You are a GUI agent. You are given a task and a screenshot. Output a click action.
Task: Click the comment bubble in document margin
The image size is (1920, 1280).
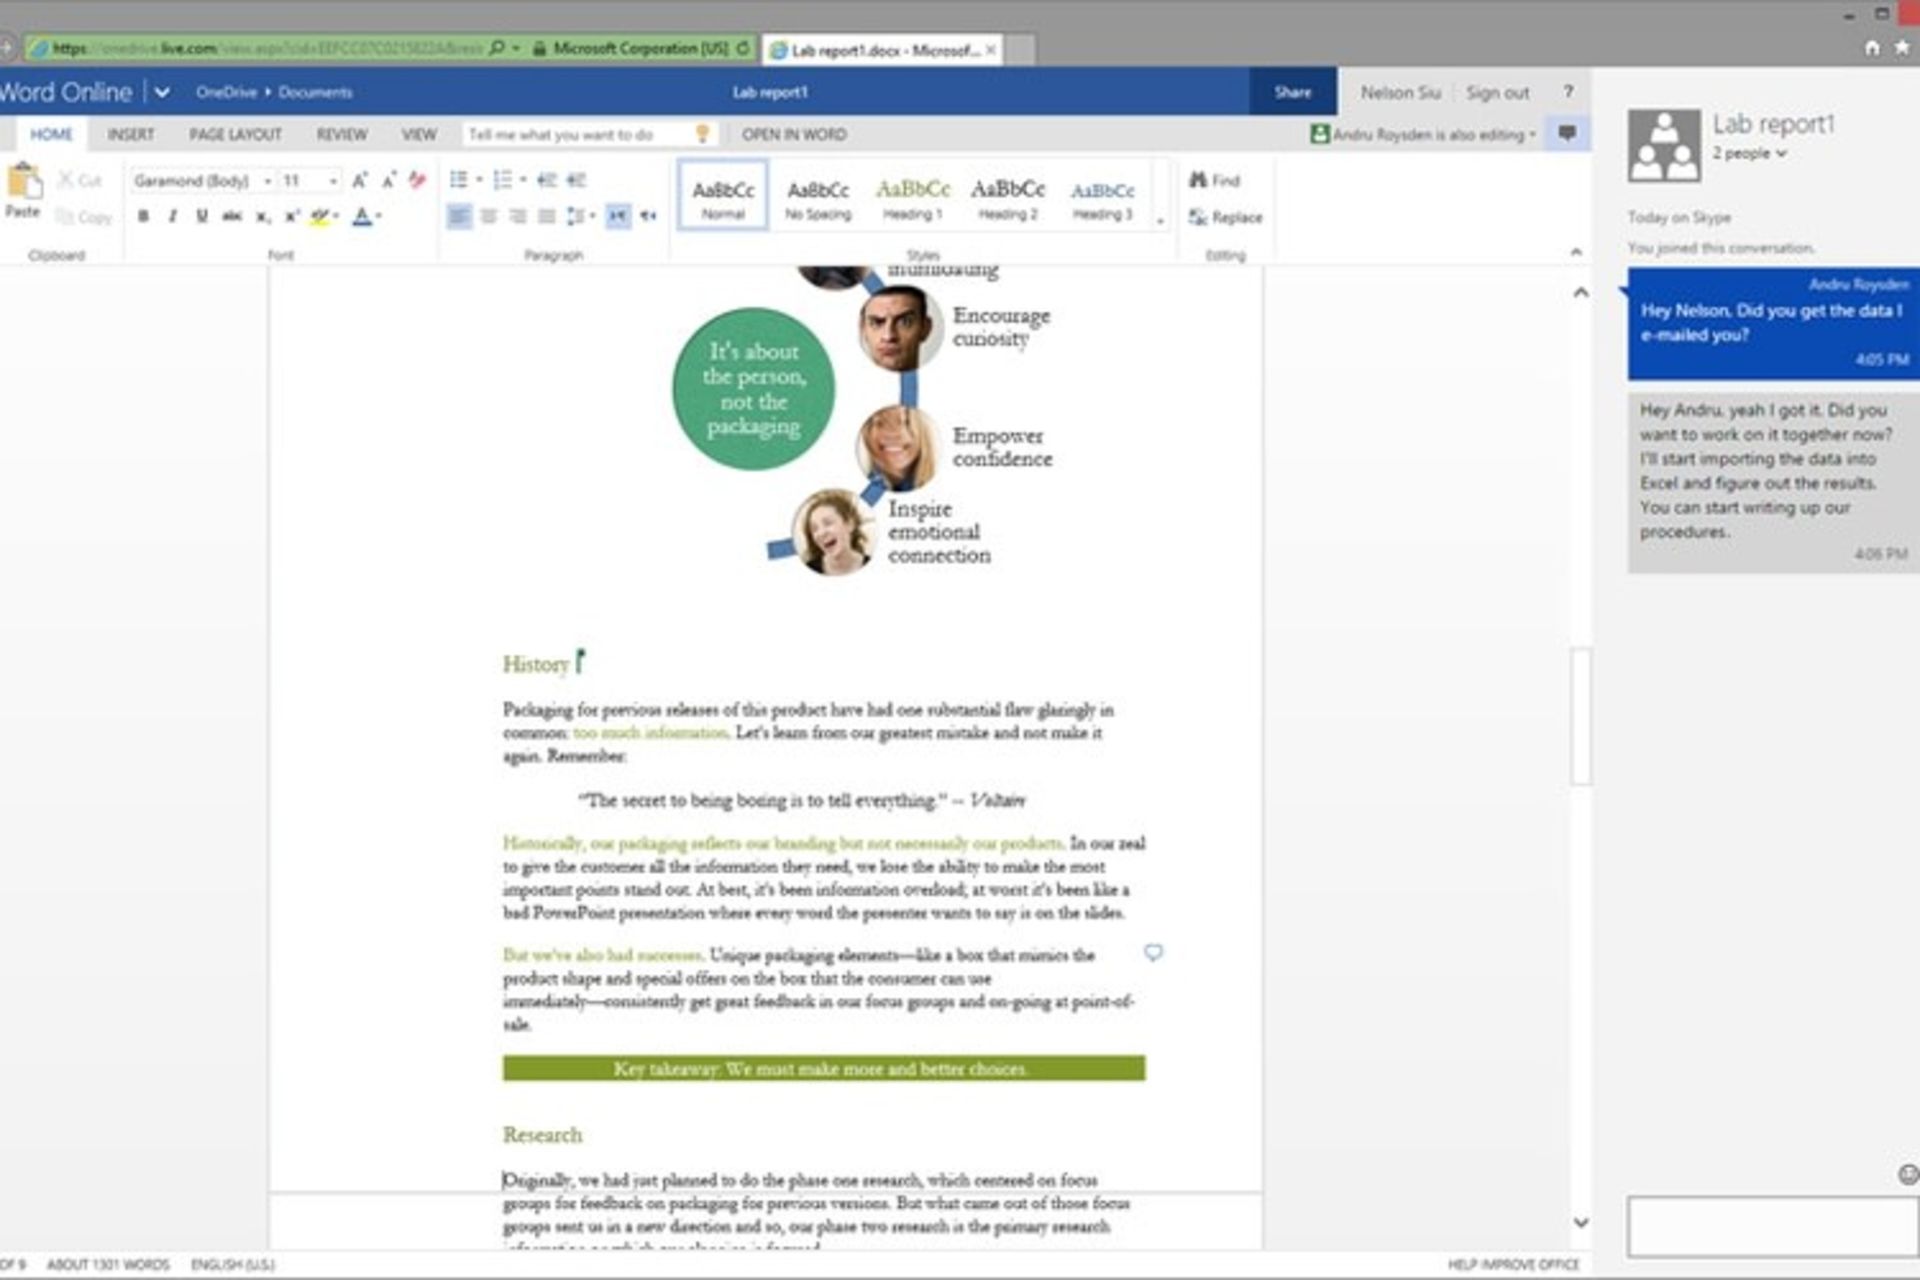1153,952
